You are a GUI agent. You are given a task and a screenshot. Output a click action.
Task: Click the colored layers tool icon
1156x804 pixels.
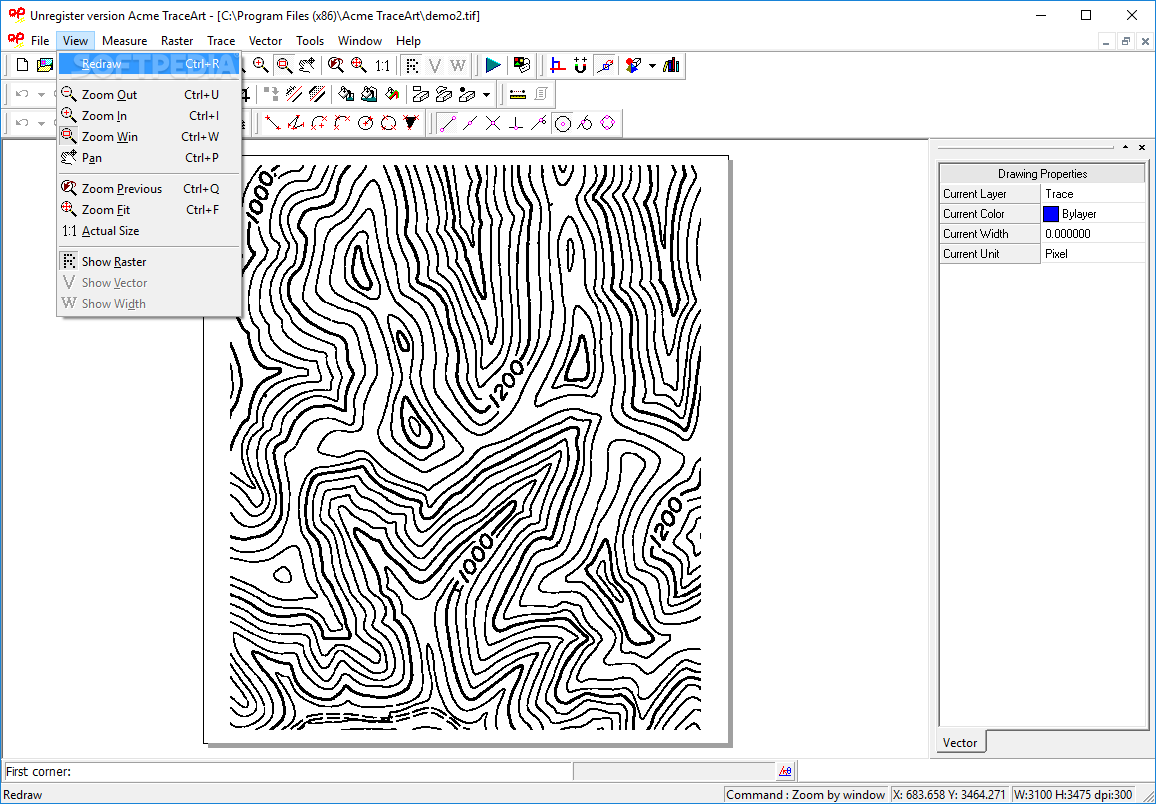coord(633,65)
